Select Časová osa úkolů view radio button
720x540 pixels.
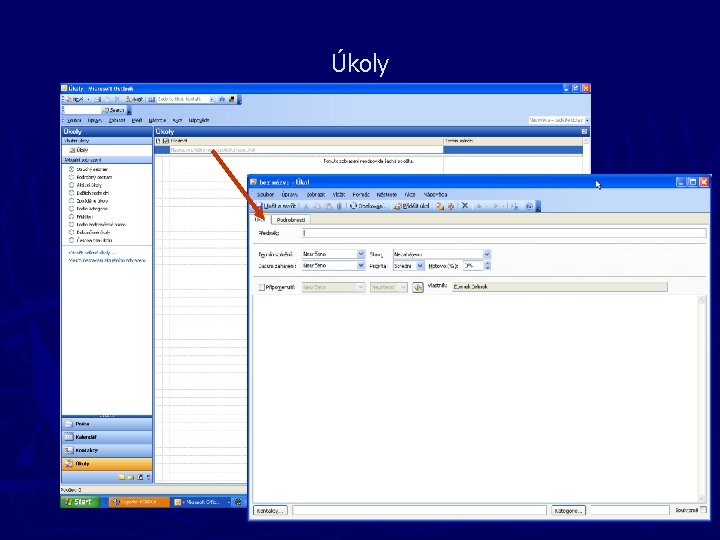point(71,240)
